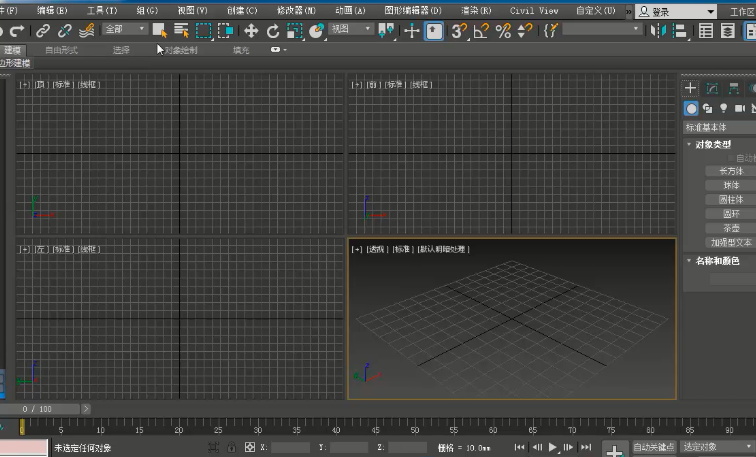Open the 全部 selection filter dropdown
This screenshot has height=457, width=756.
pyautogui.click(x=124, y=29)
